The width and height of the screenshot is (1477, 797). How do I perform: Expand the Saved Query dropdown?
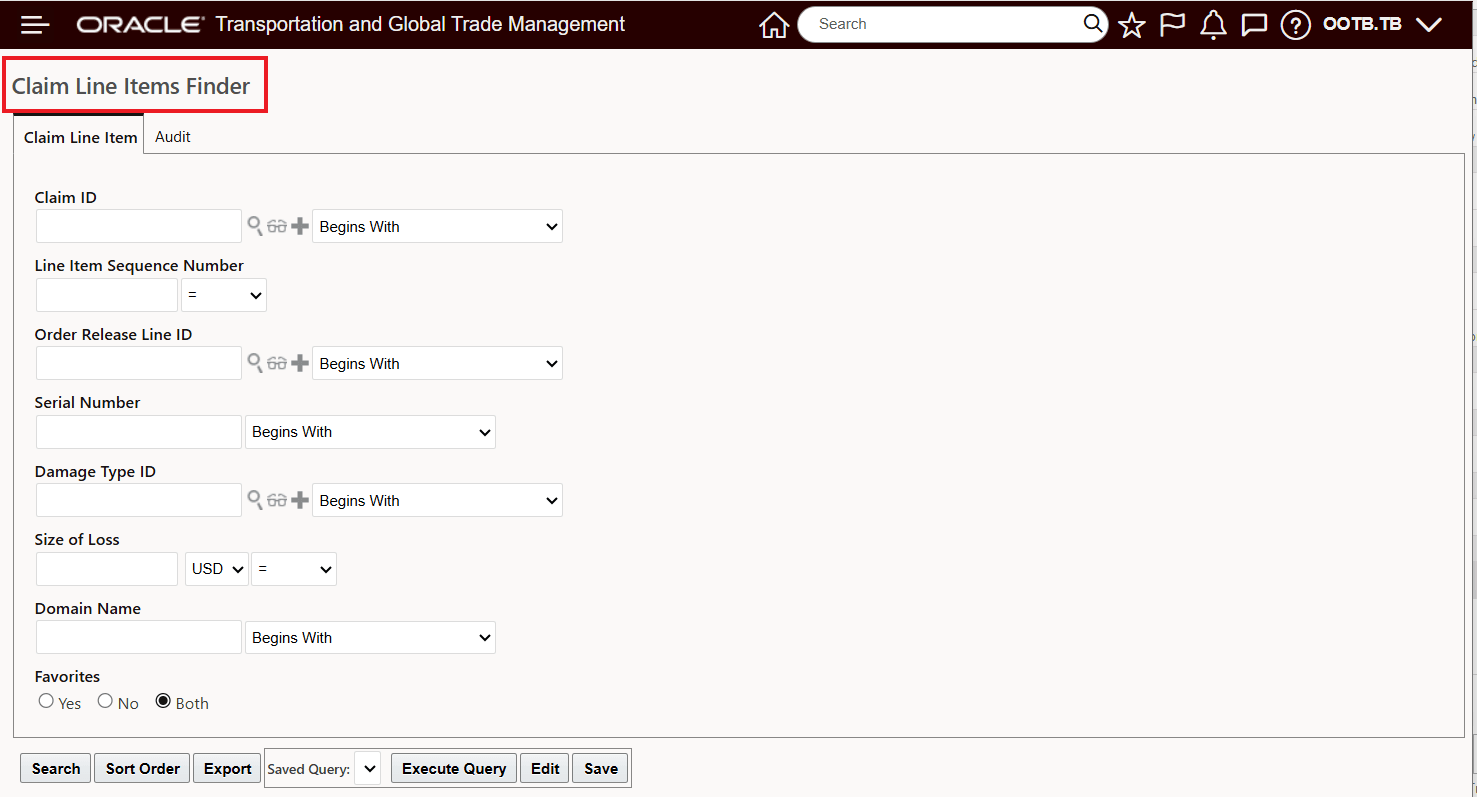368,768
